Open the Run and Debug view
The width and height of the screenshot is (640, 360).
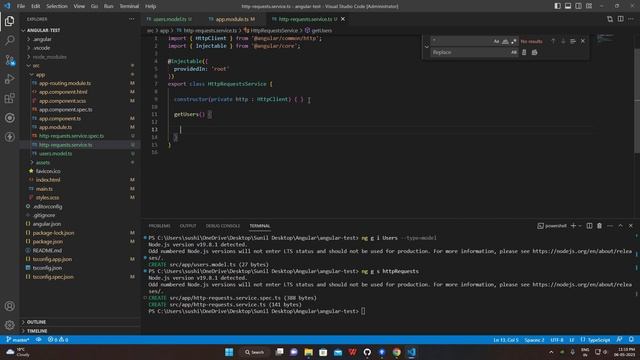tap(9, 79)
